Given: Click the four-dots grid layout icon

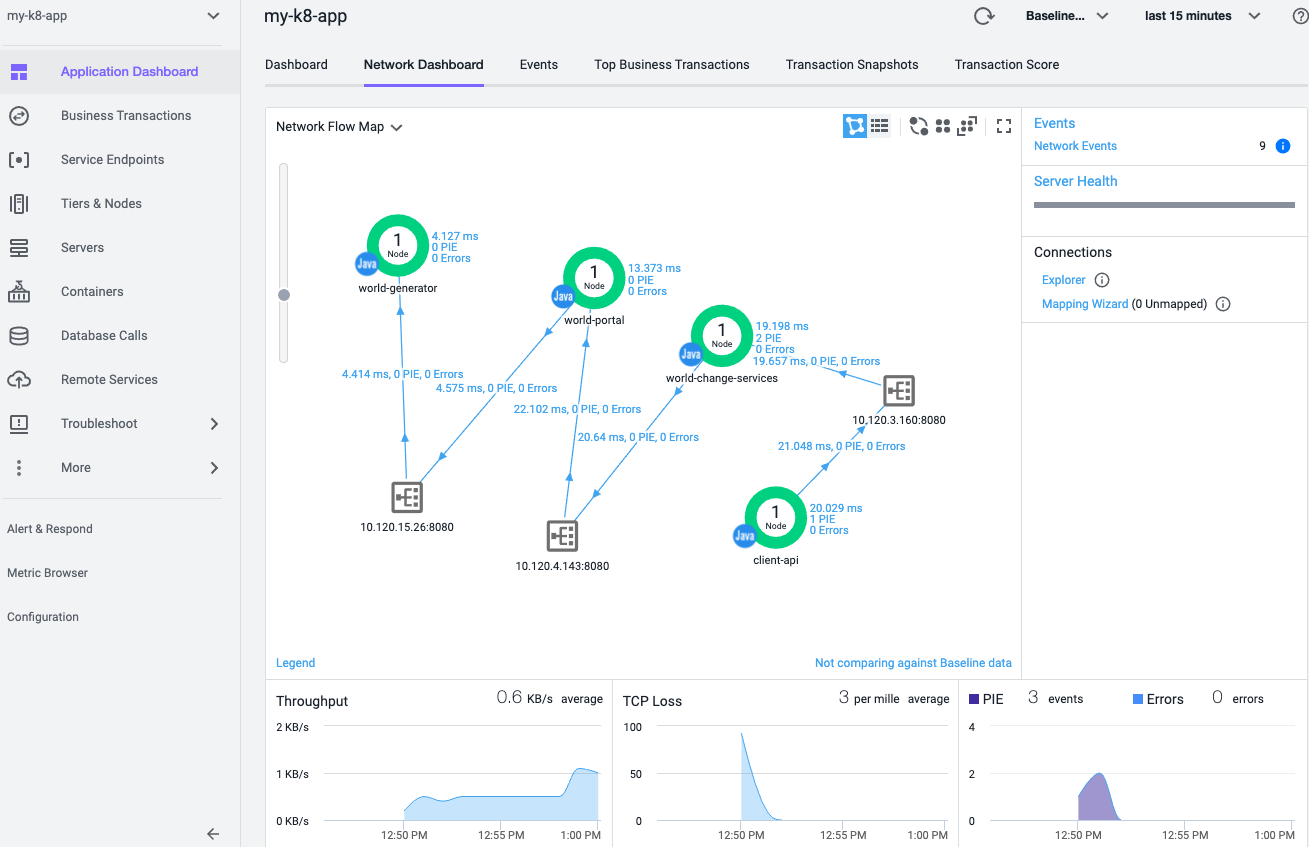Looking at the screenshot, I should (x=942, y=126).
